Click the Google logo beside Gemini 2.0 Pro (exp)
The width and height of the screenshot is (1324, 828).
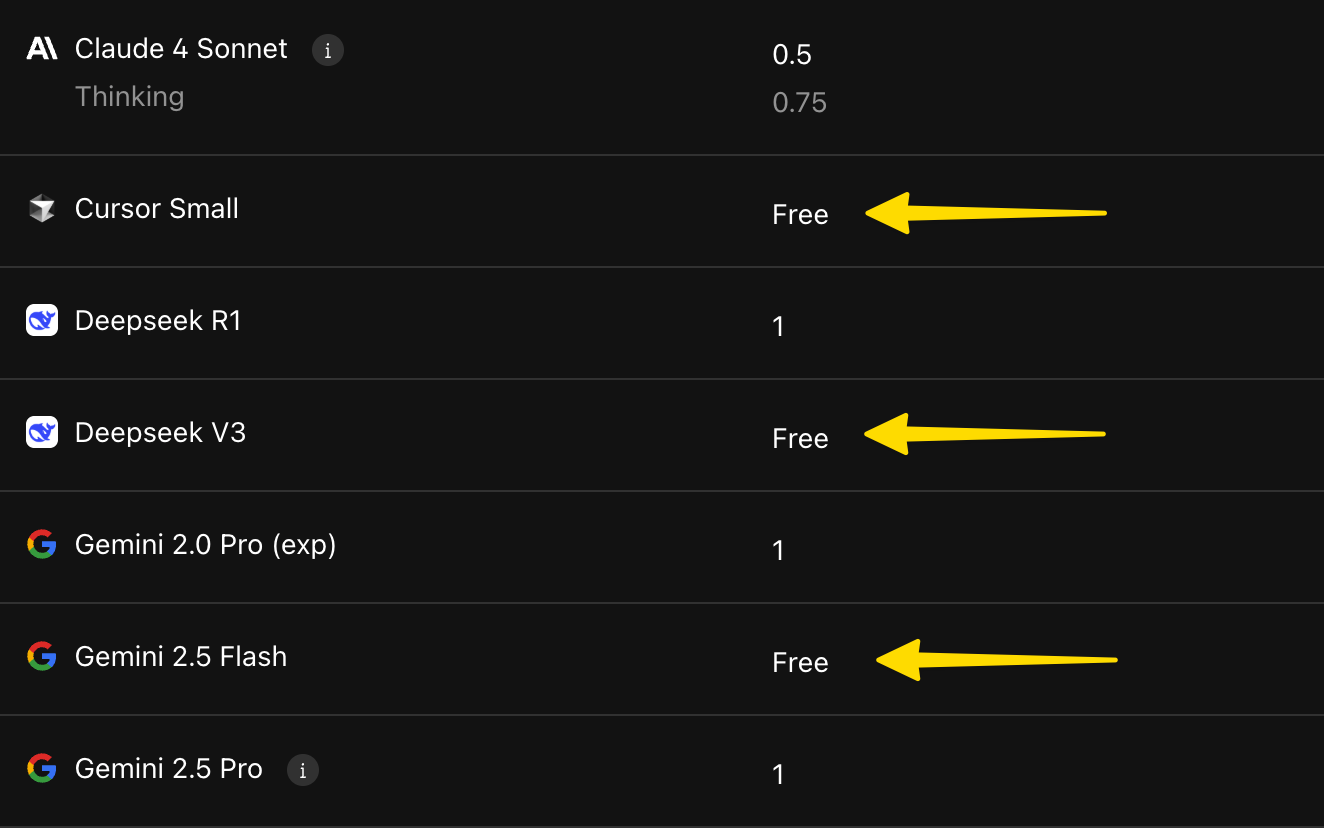tap(41, 545)
